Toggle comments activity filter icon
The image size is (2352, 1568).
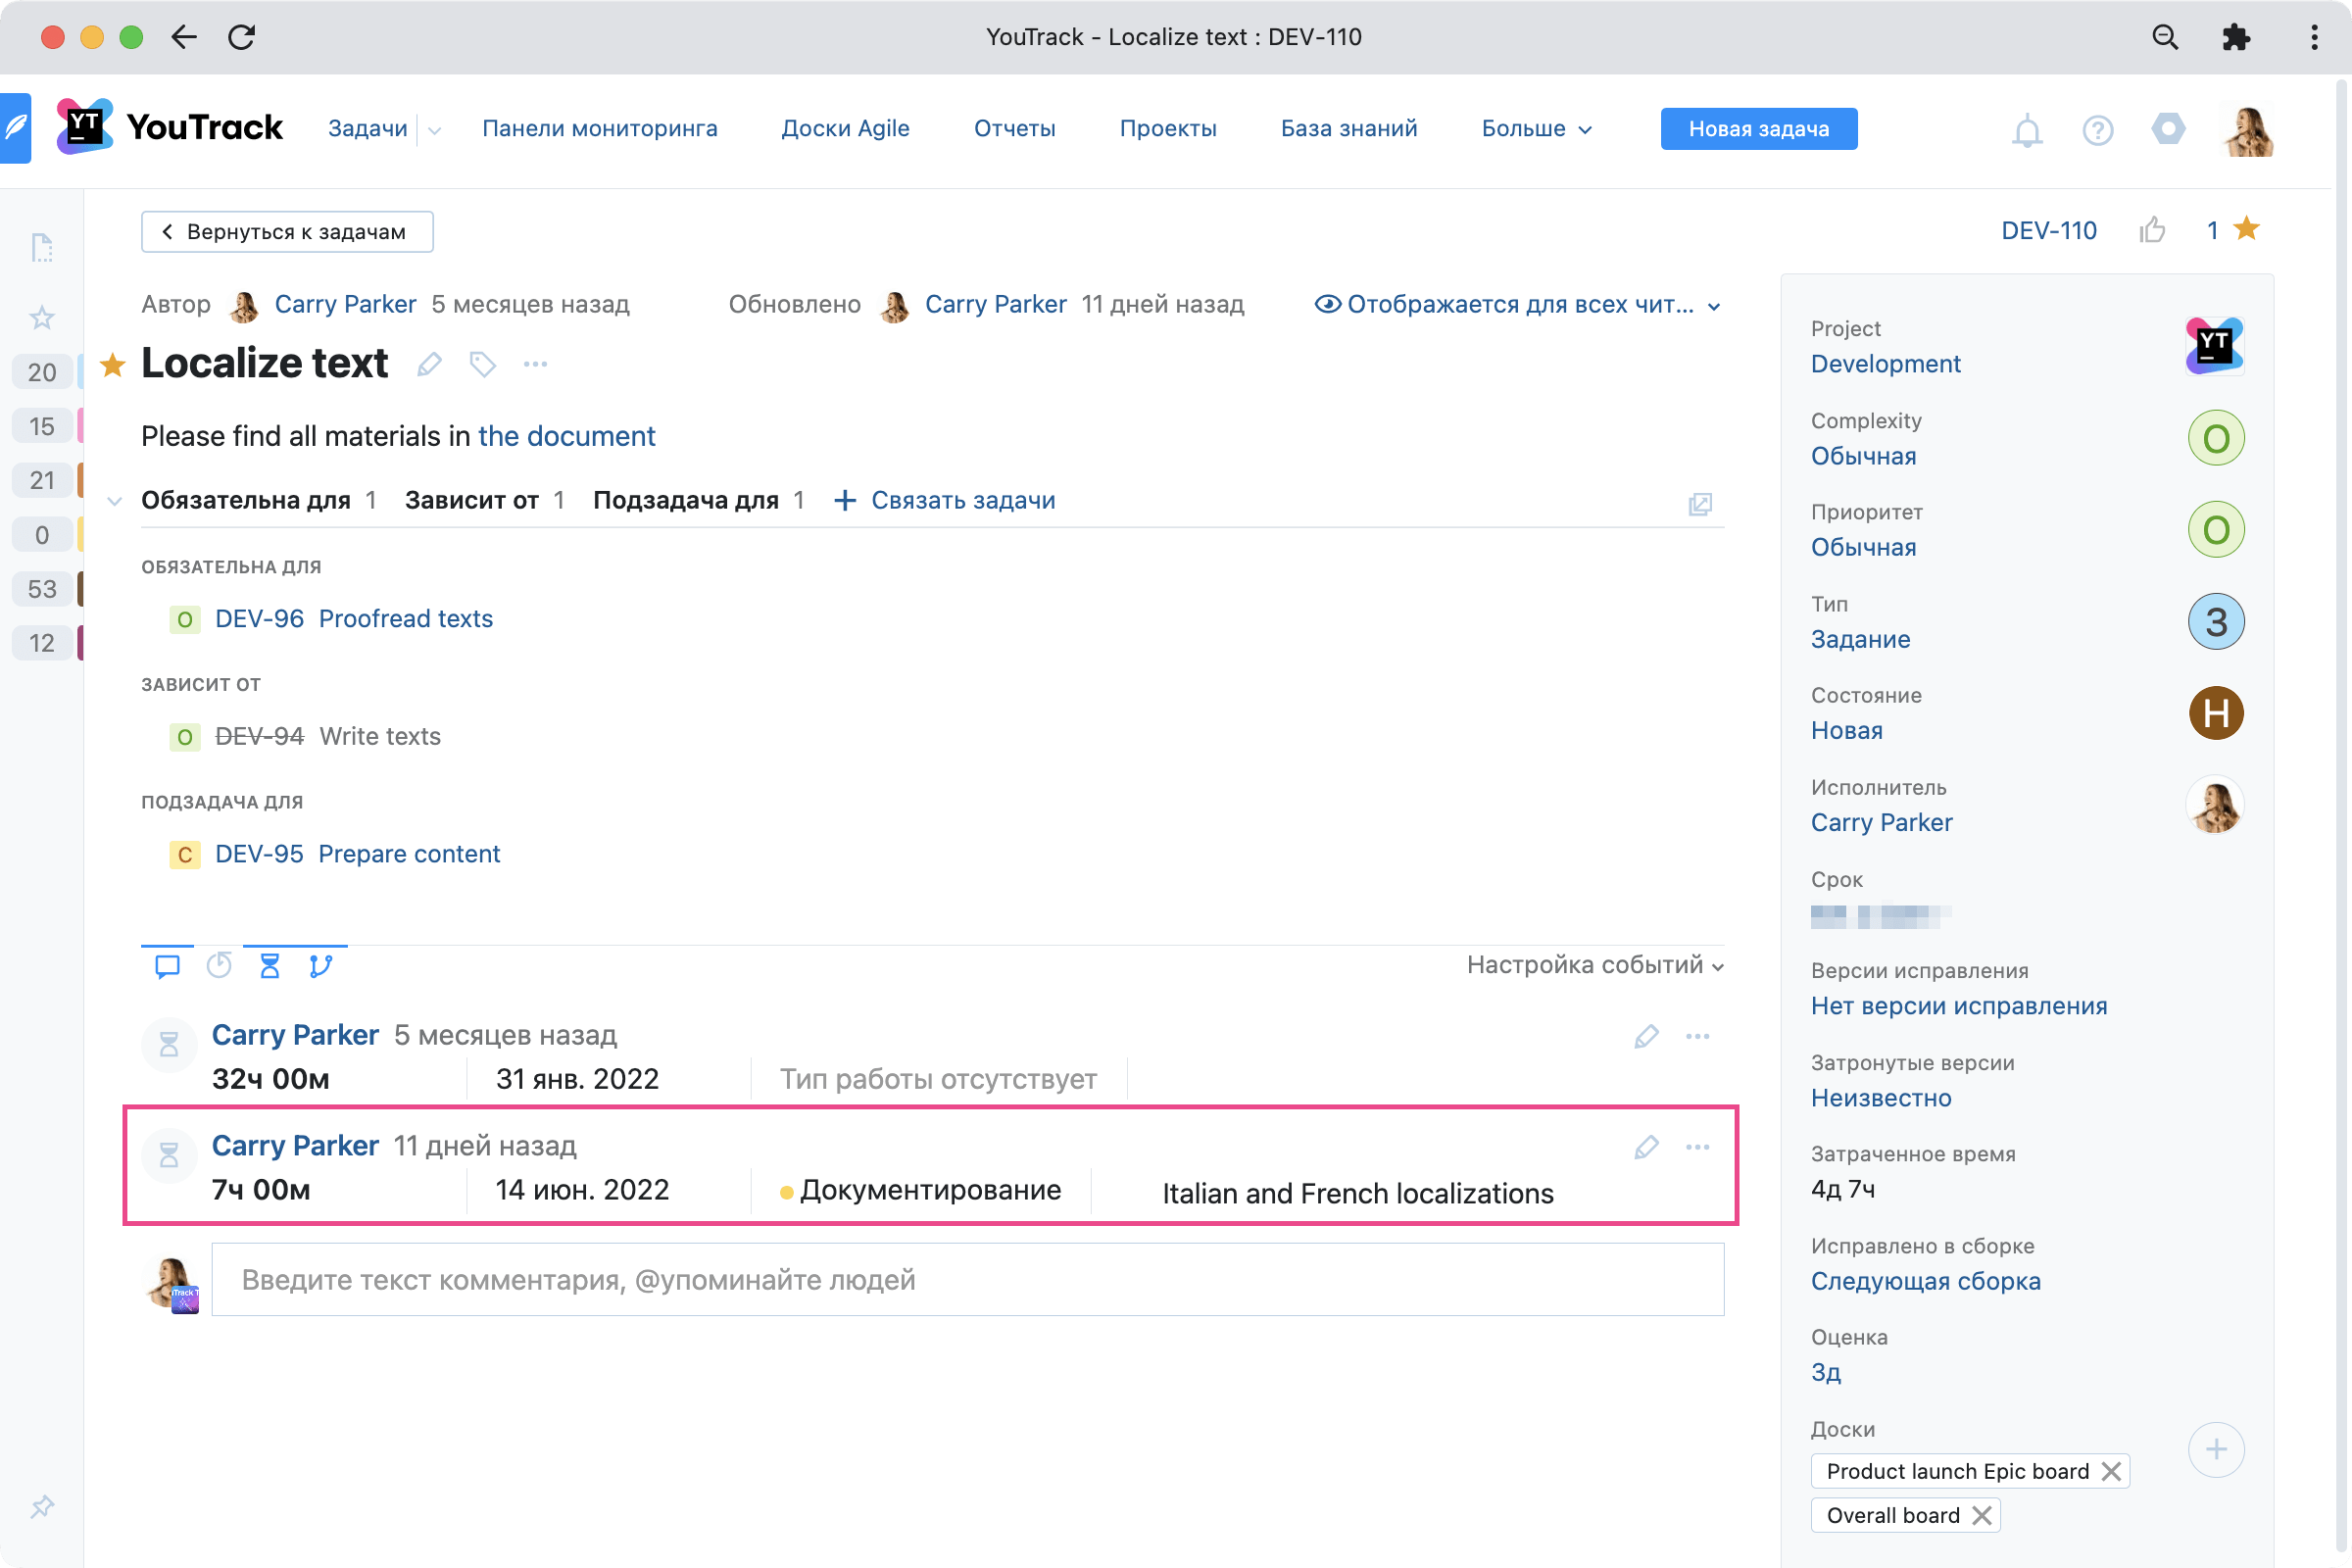[167, 966]
